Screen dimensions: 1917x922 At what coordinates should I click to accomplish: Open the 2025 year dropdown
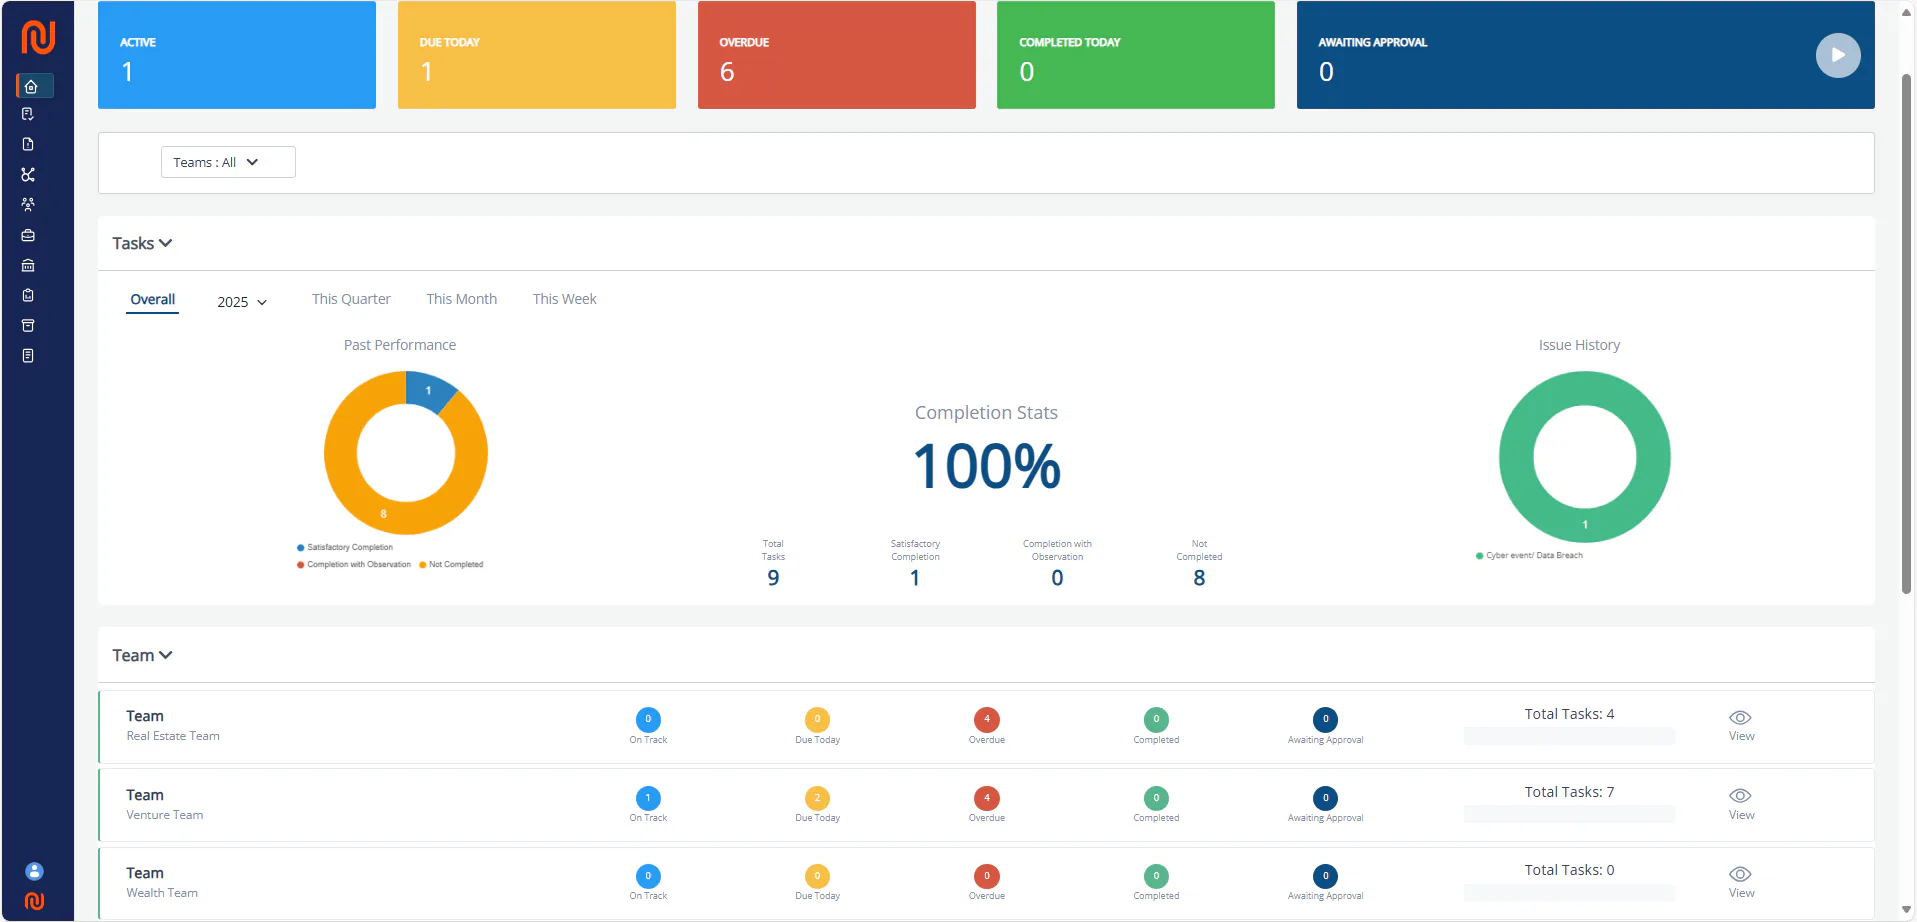coord(242,302)
